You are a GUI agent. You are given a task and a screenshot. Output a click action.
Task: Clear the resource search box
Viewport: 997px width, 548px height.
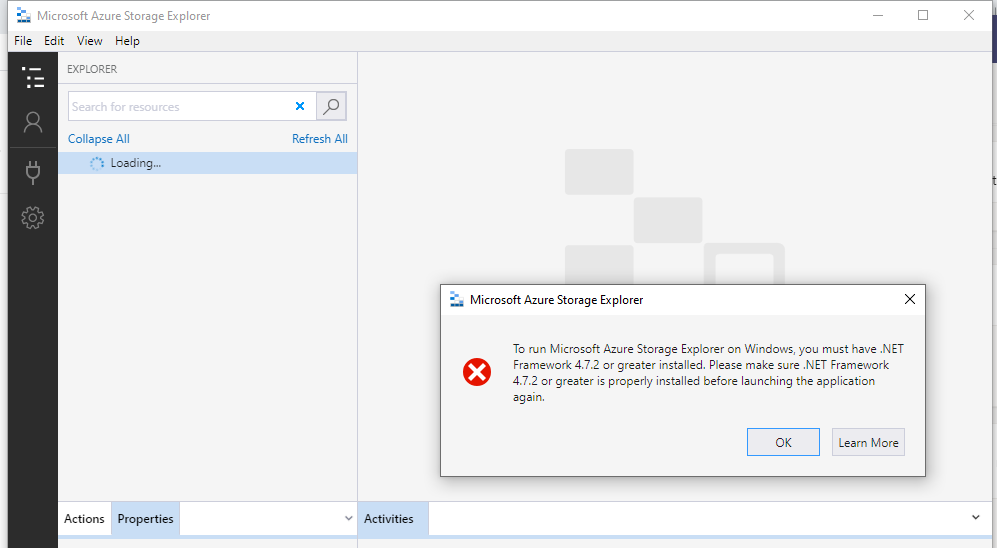300,106
